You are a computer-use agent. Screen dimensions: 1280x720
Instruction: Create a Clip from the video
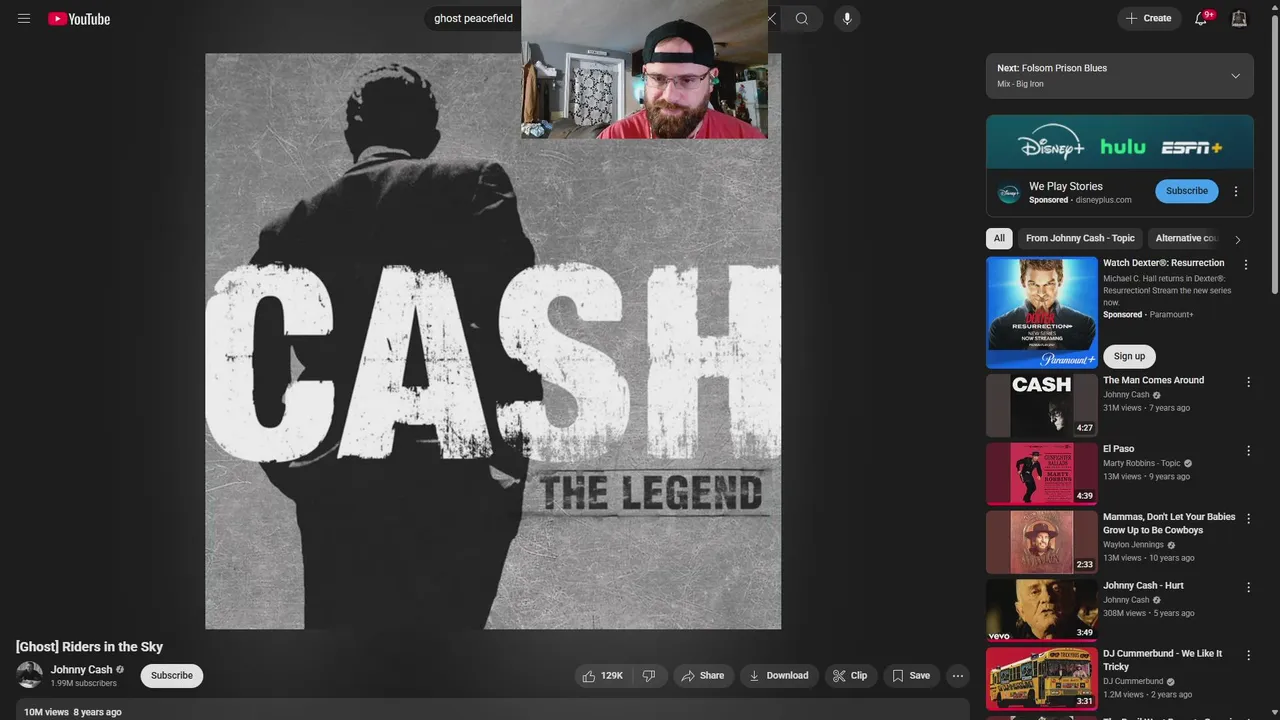(850, 676)
